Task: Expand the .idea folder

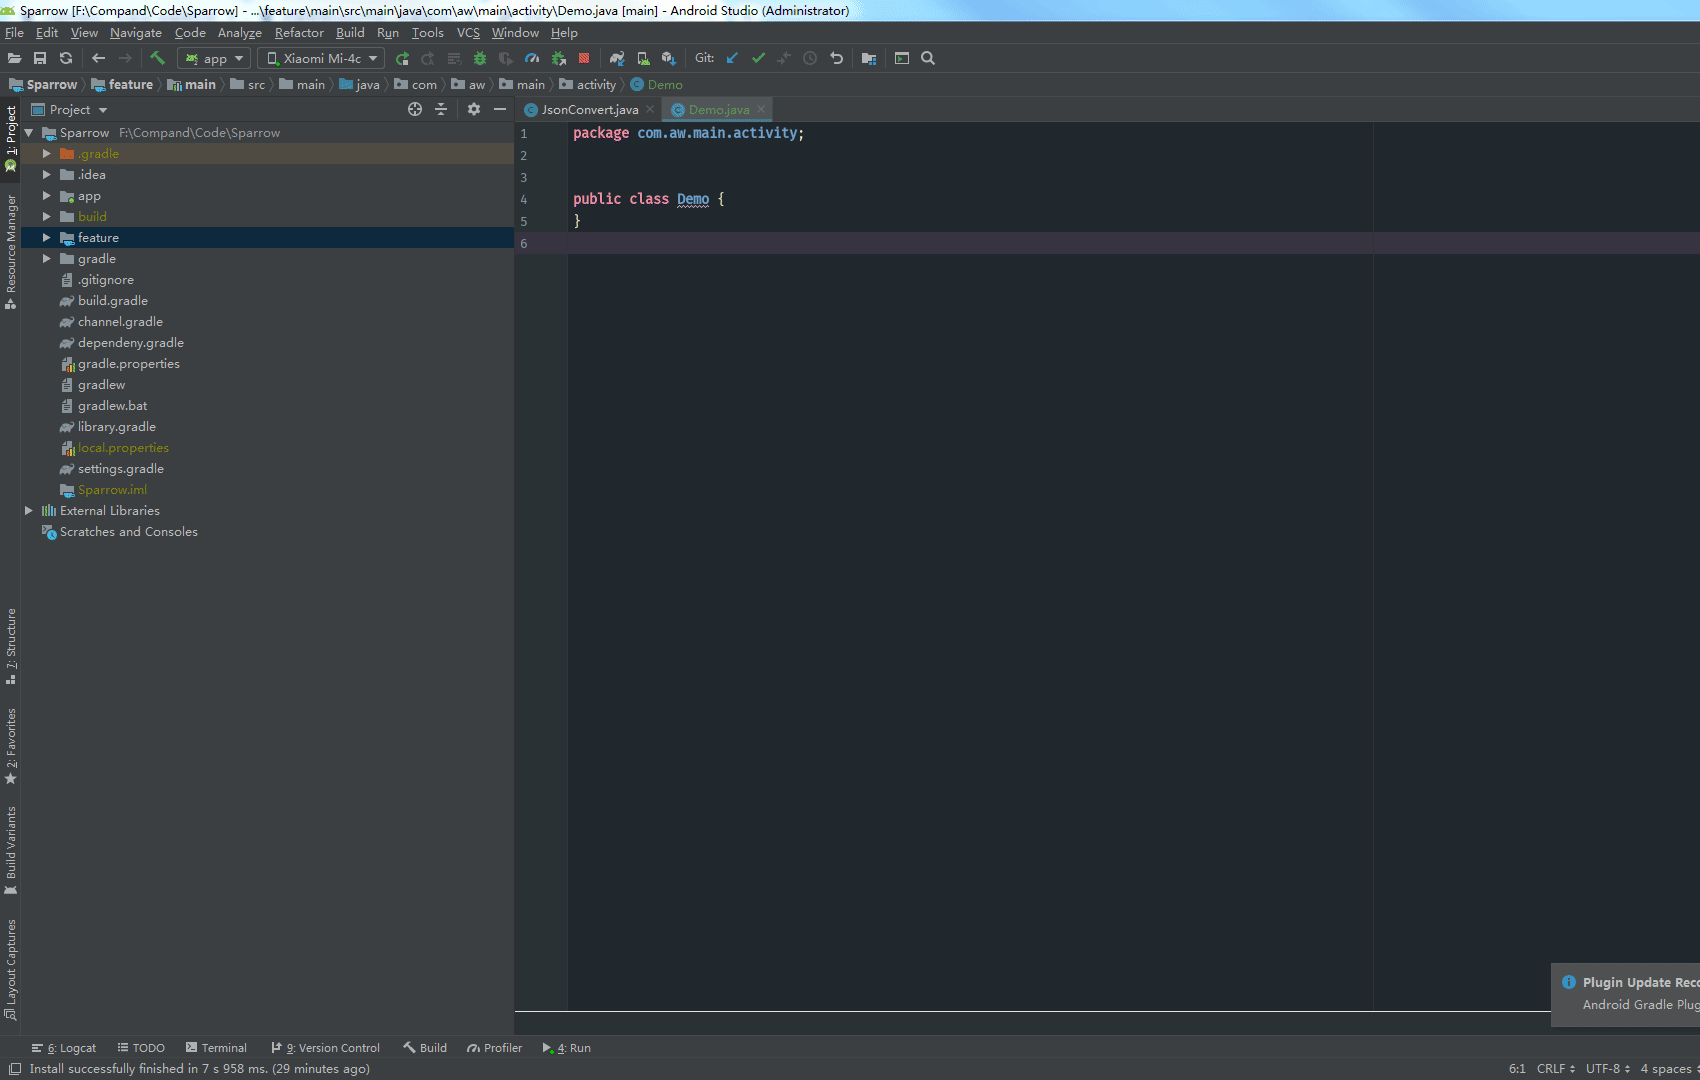Action: [47, 174]
